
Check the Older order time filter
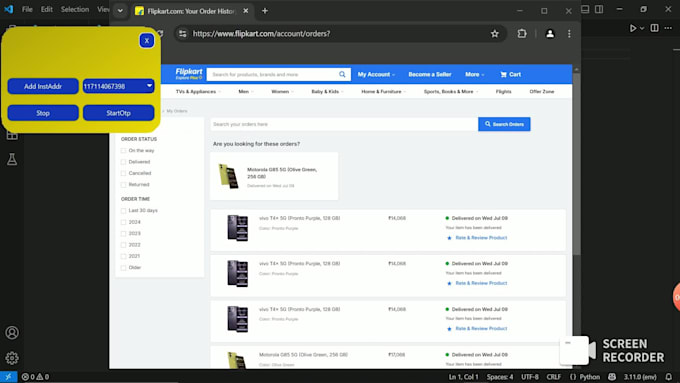(123, 268)
